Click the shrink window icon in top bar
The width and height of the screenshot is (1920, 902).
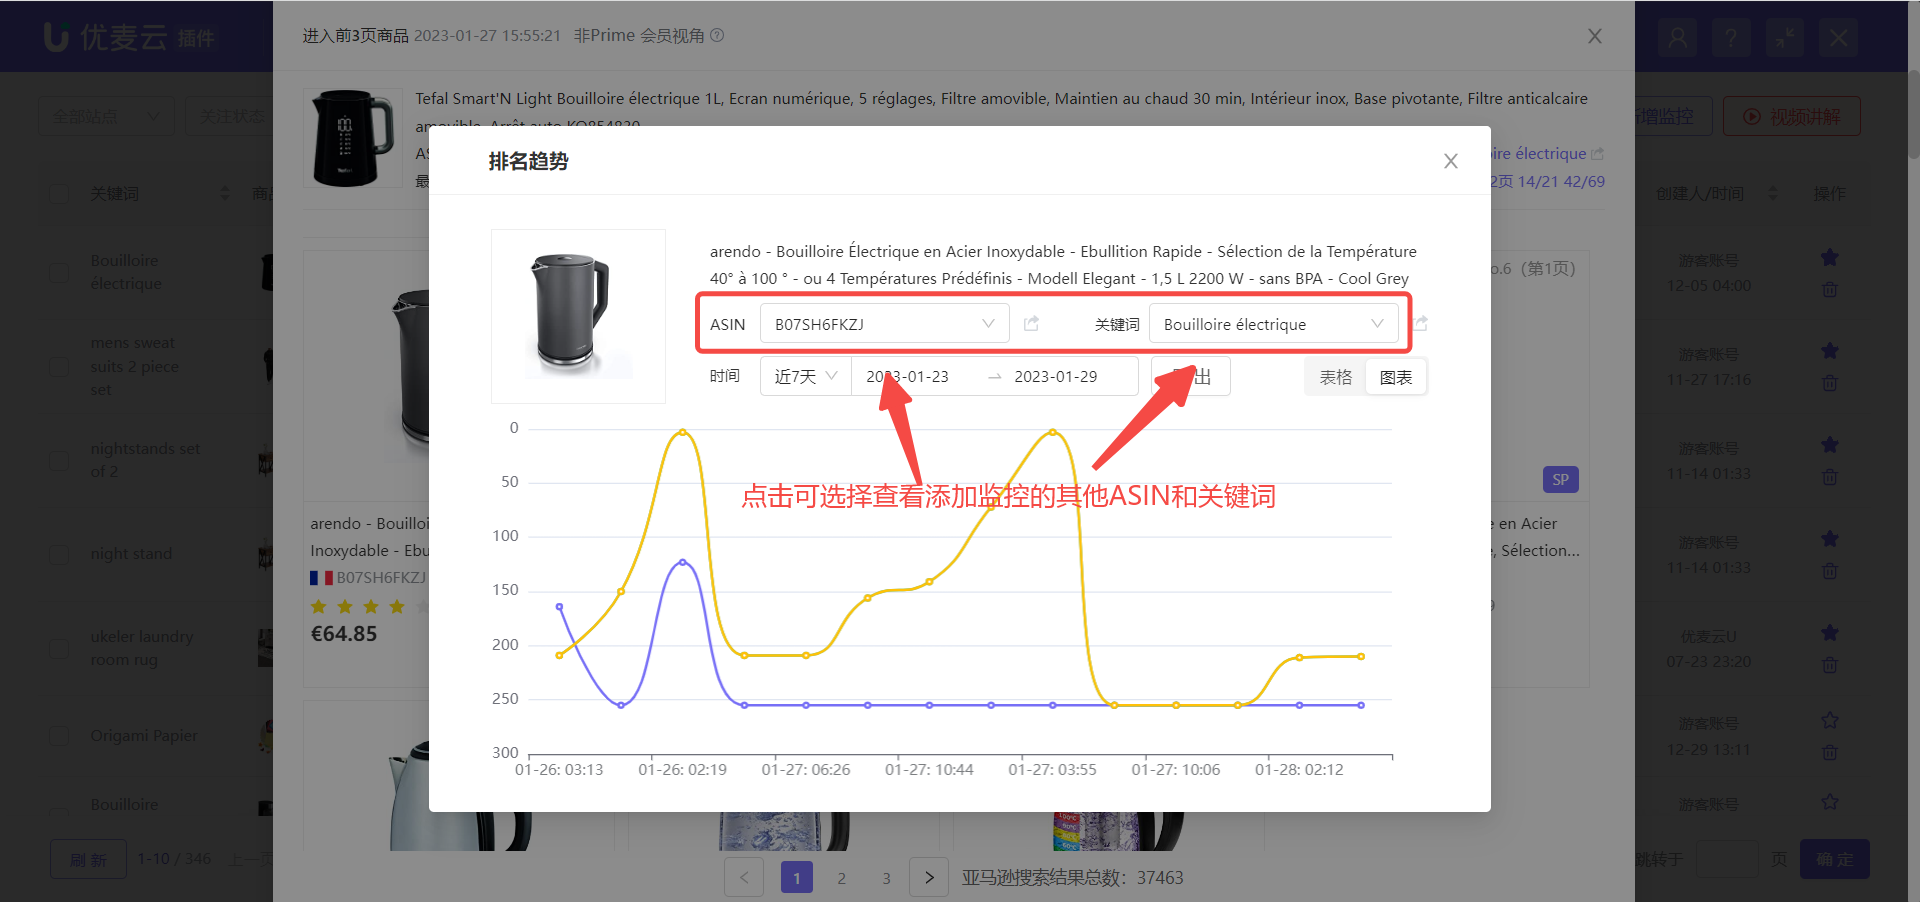[1785, 38]
